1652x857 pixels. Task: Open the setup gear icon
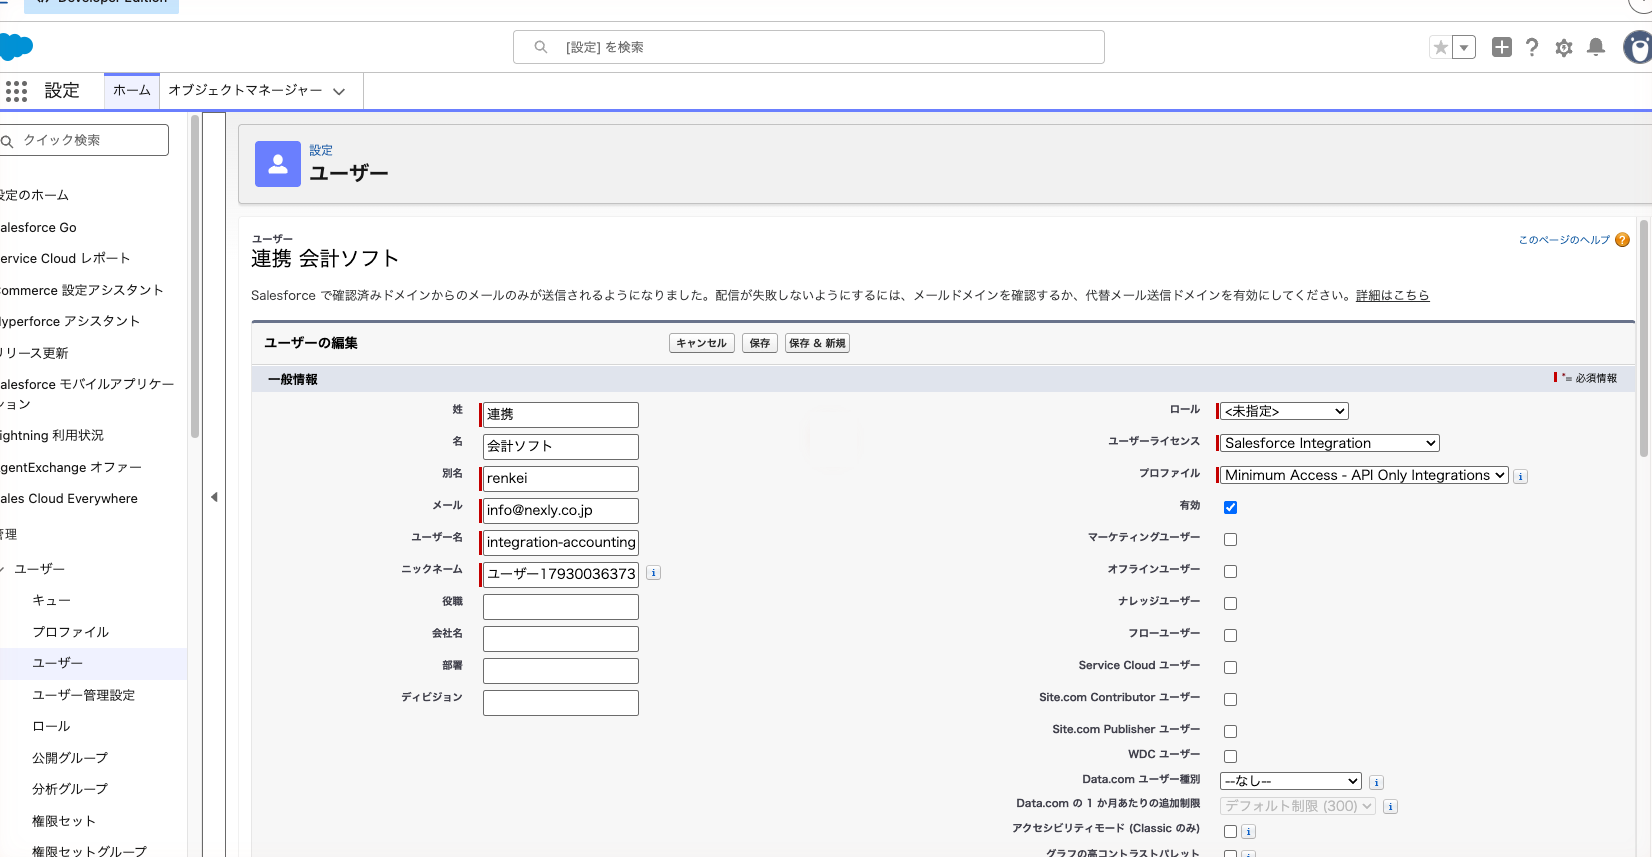[1564, 47]
